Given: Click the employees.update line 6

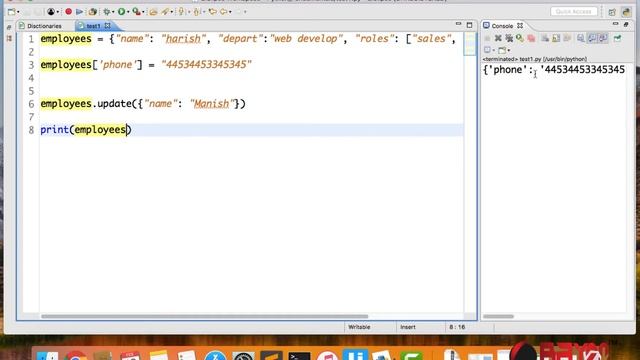Looking at the screenshot, I should [143, 104].
